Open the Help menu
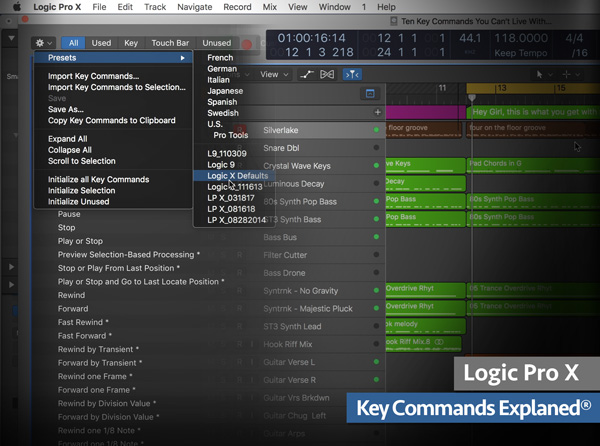 386,7
